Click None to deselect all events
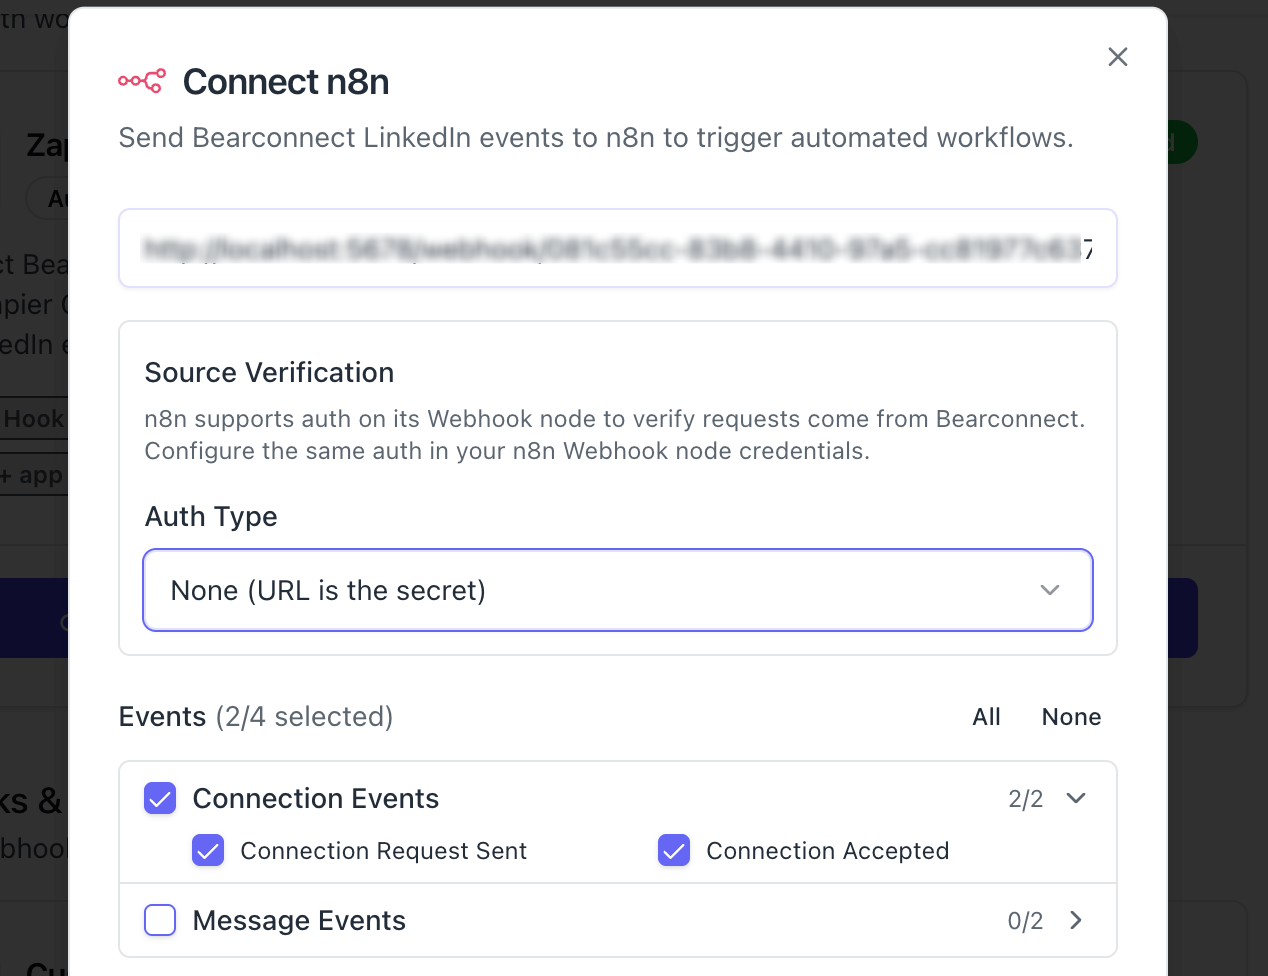Image resolution: width=1268 pixels, height=976 pixels. [x=1071, y=717]
